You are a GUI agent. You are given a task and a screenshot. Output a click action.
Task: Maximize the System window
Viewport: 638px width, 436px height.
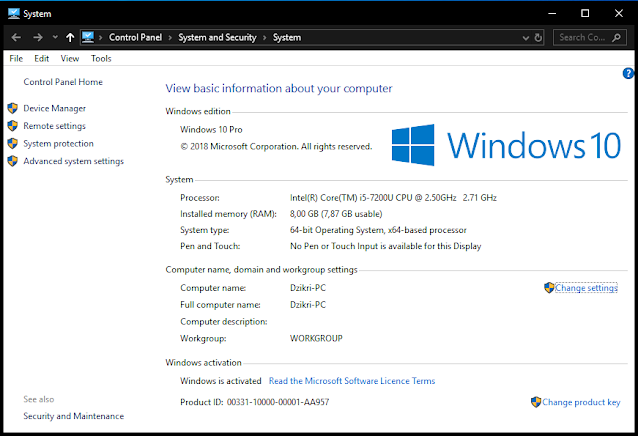(x=585, y=13)
